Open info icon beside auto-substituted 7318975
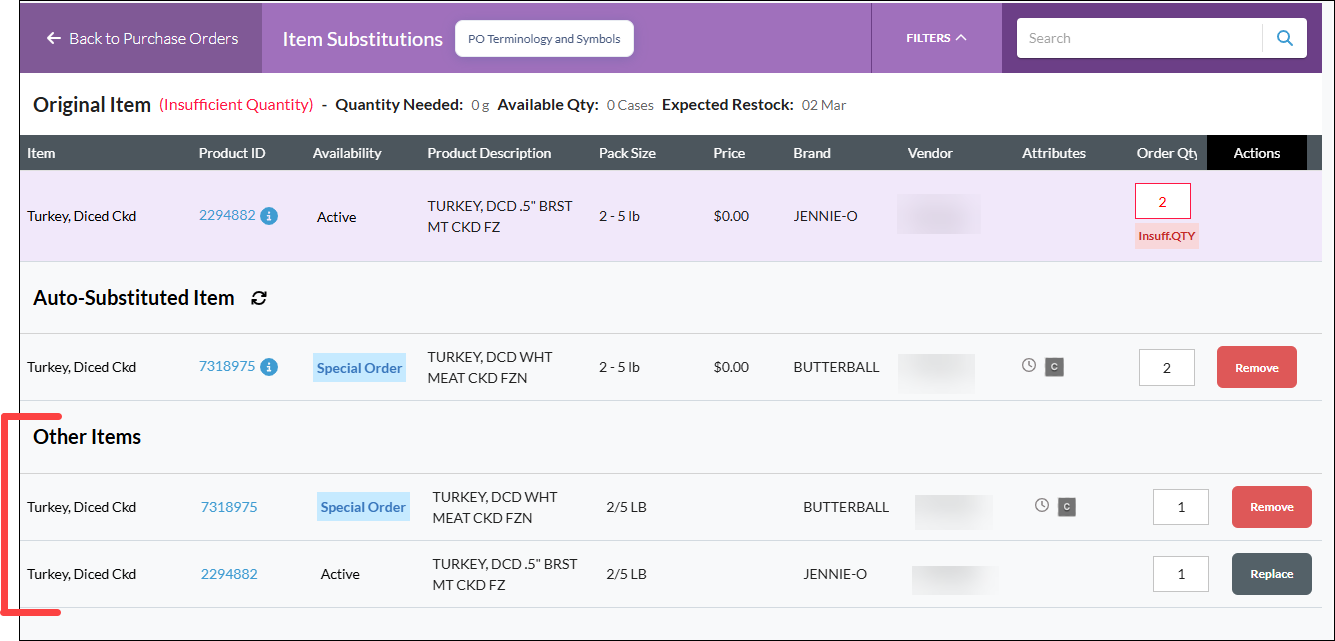 269,367
